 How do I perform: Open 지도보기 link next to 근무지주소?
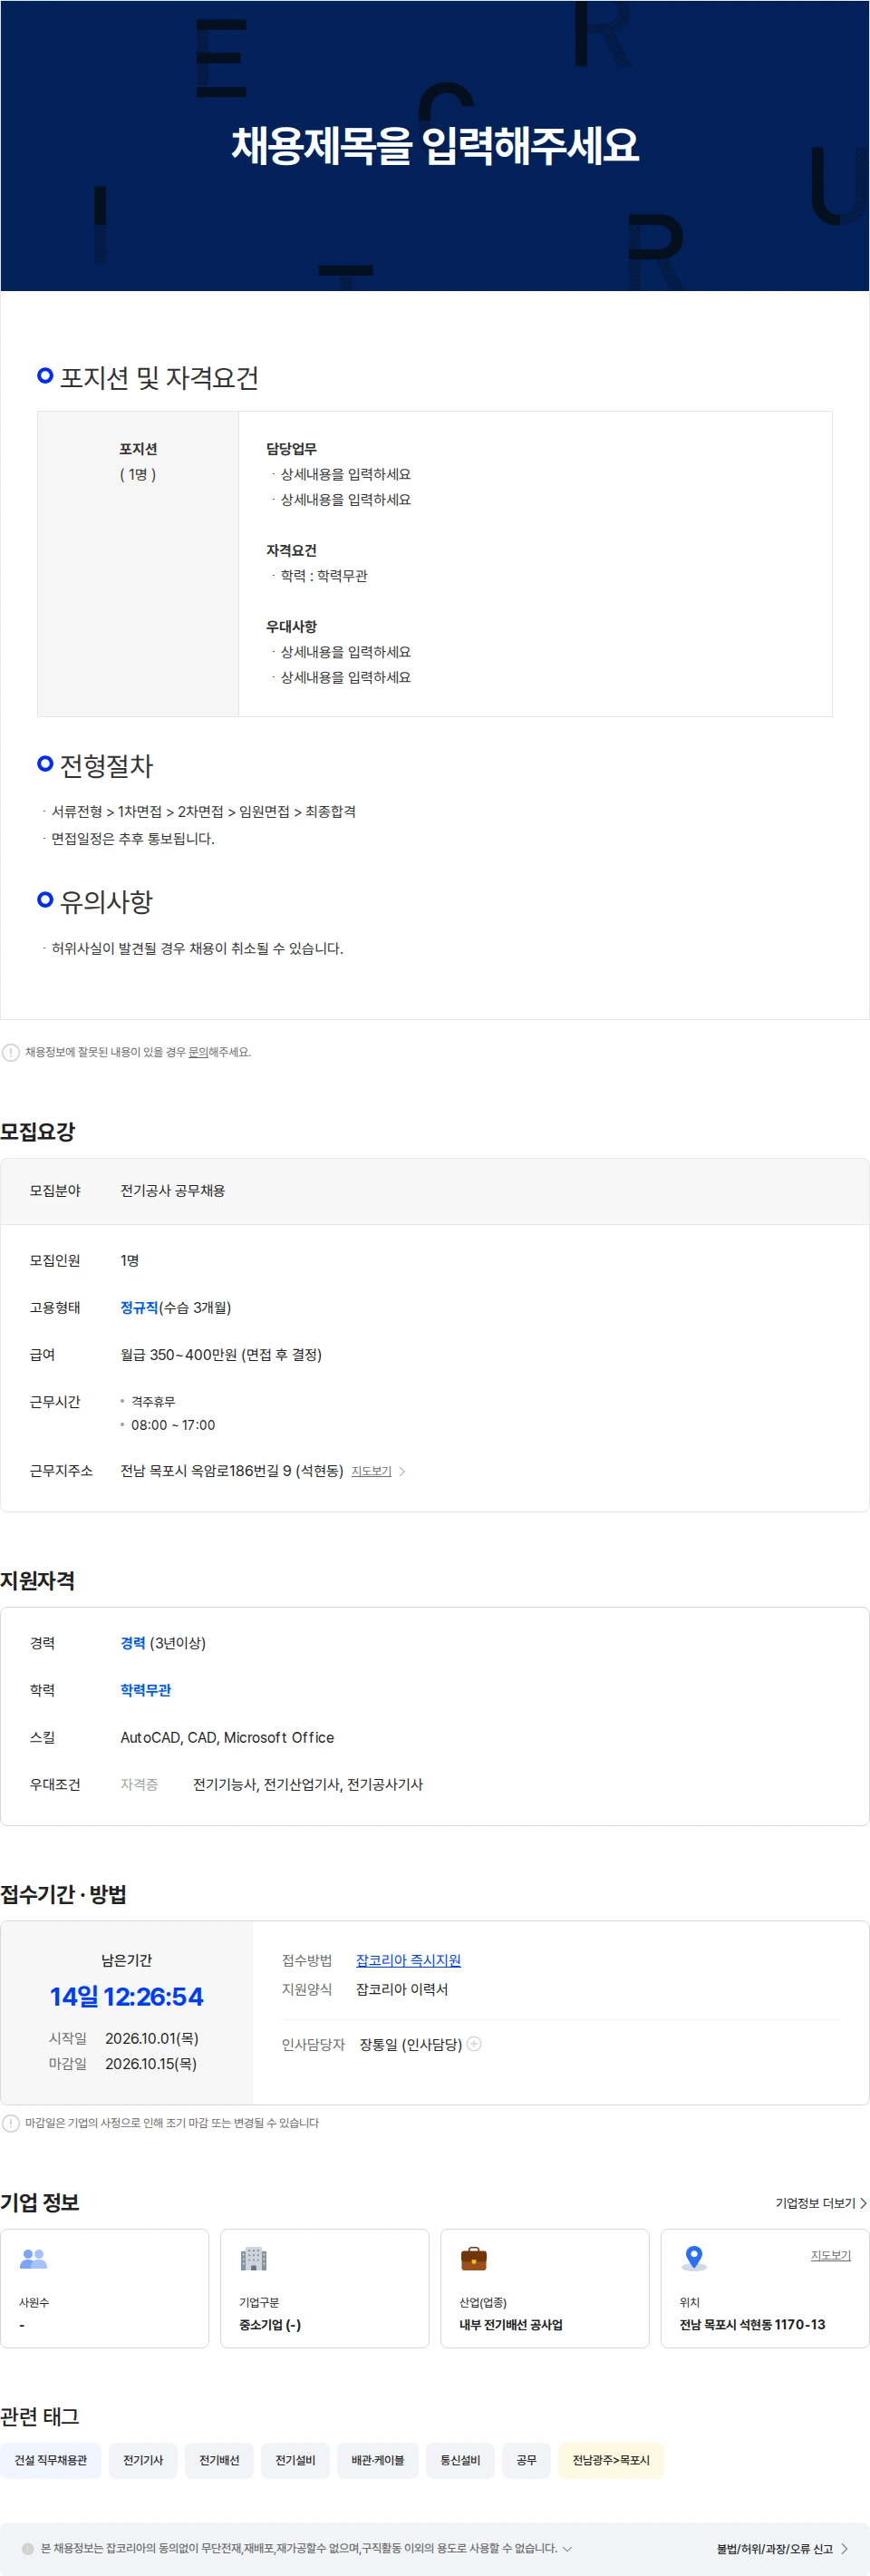pos(371,1471)
